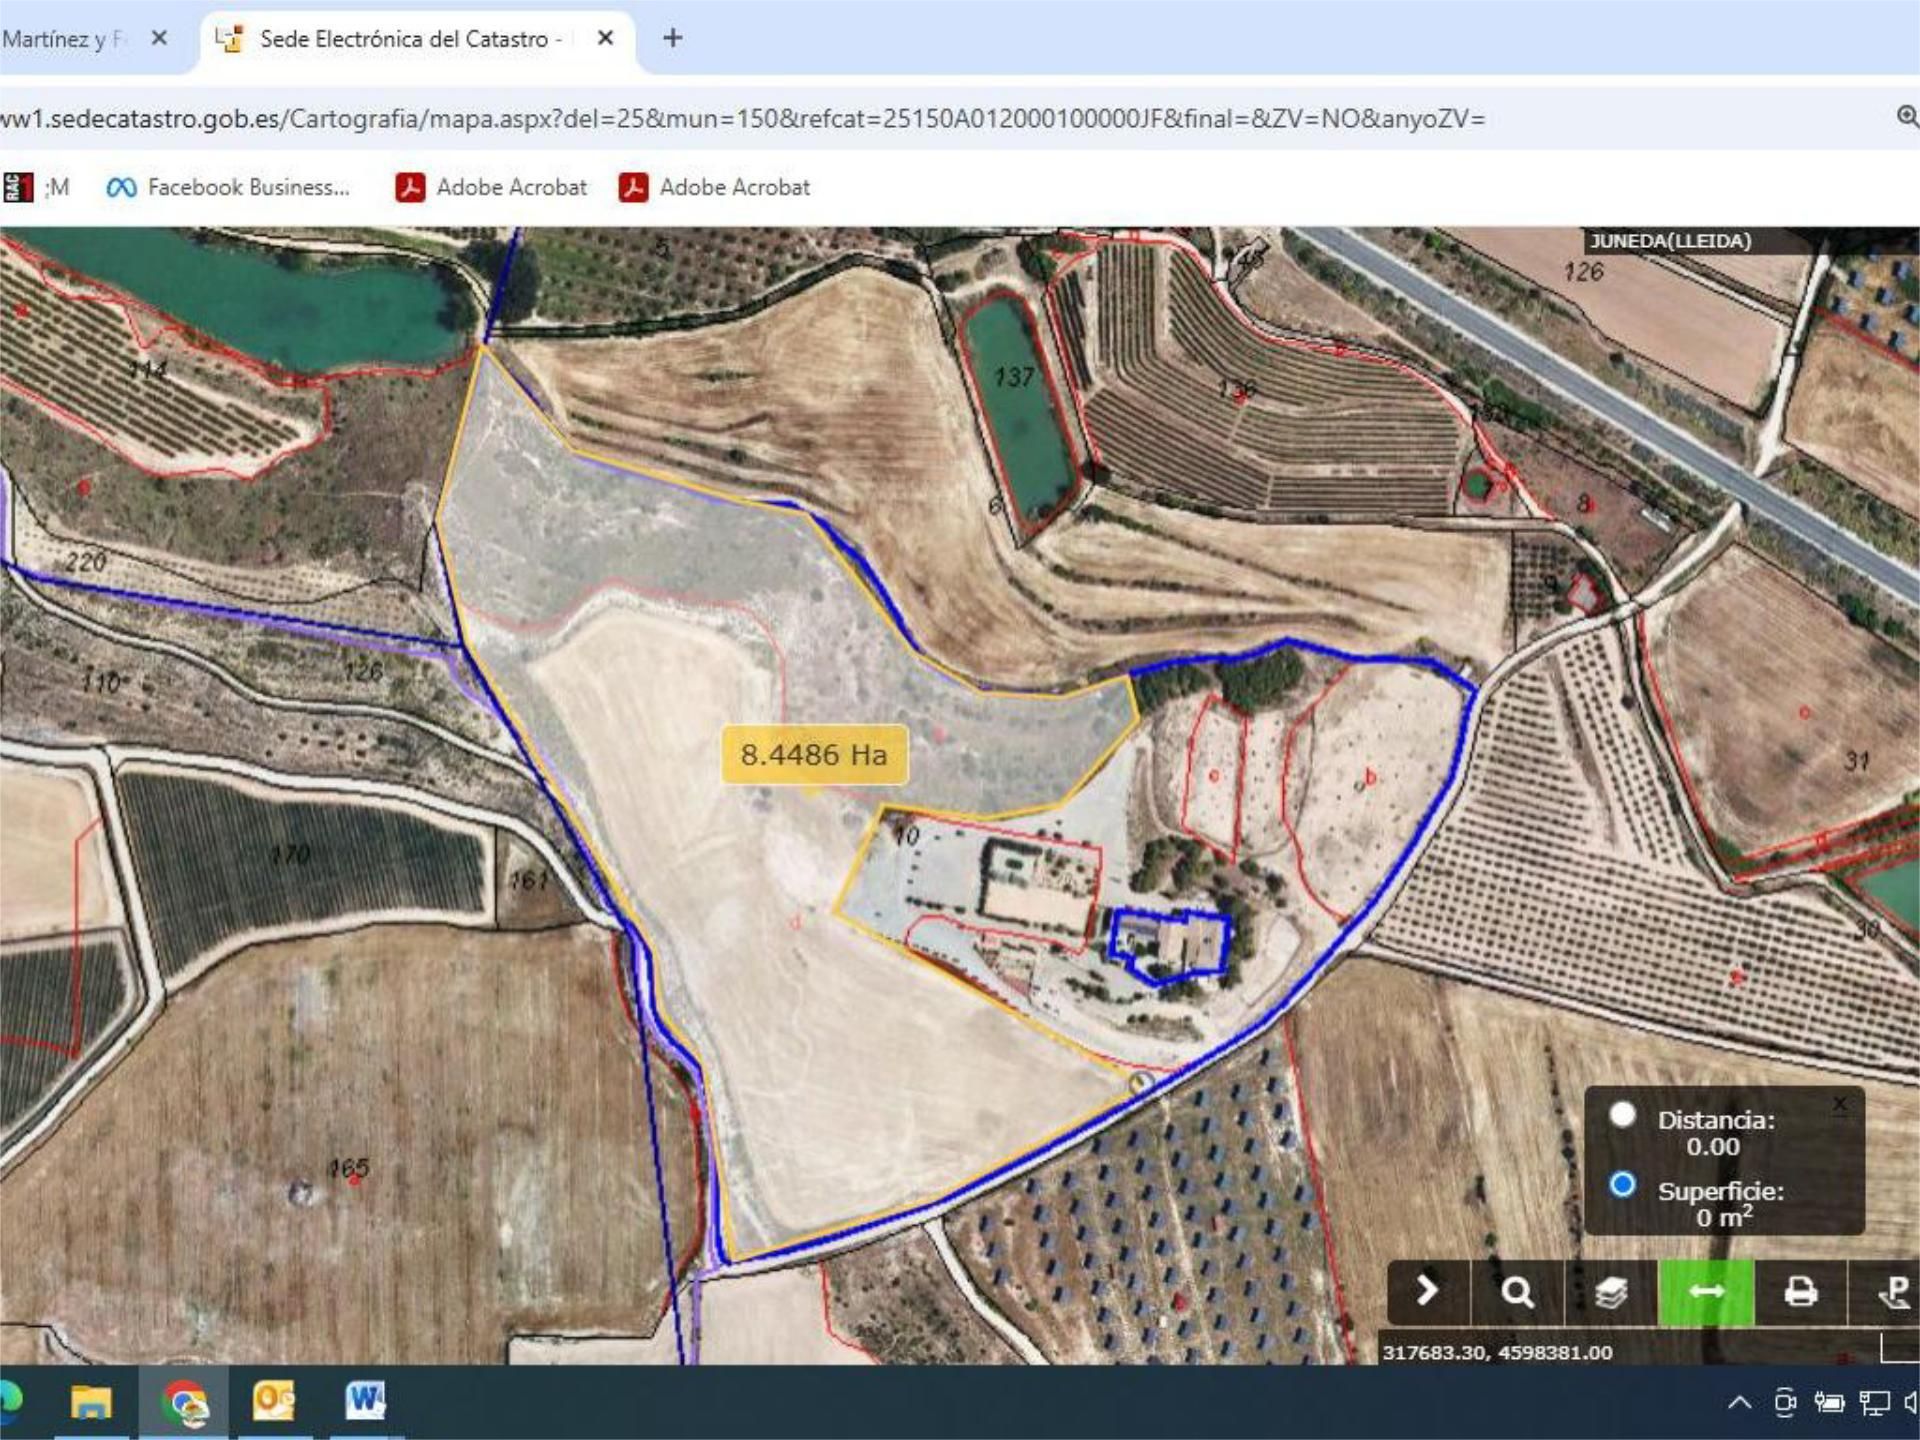Select the Distancia radio option
This screenshot has height=1440, width=1920.
pos(1623,1115)
